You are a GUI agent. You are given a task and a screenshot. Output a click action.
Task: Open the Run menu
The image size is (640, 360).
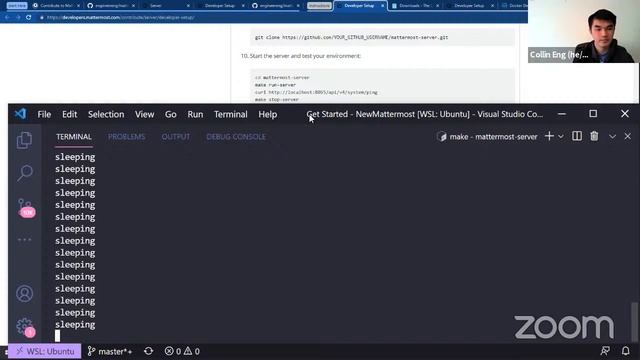pyautogui.click(x=195, y=114)
